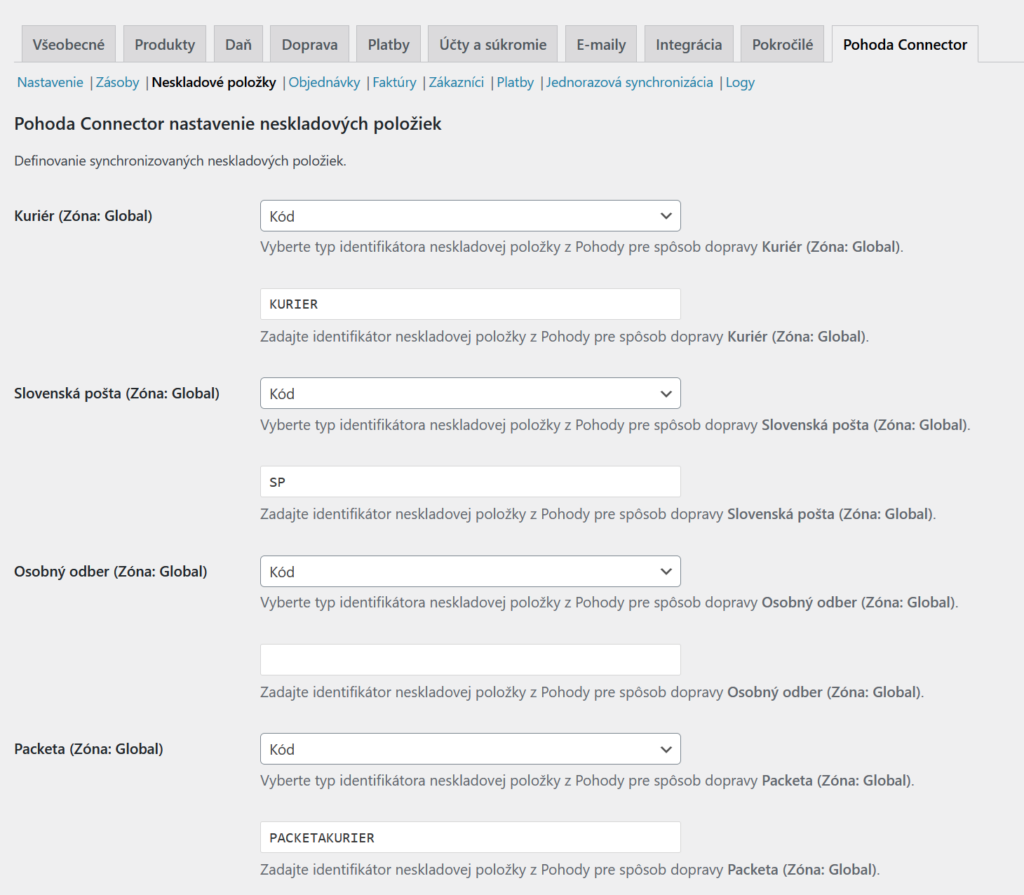Click the Platby subsection link

(515, 82)
